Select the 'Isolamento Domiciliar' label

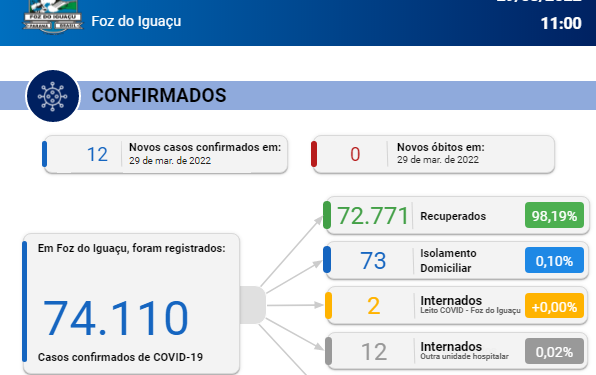click(448, 261)
